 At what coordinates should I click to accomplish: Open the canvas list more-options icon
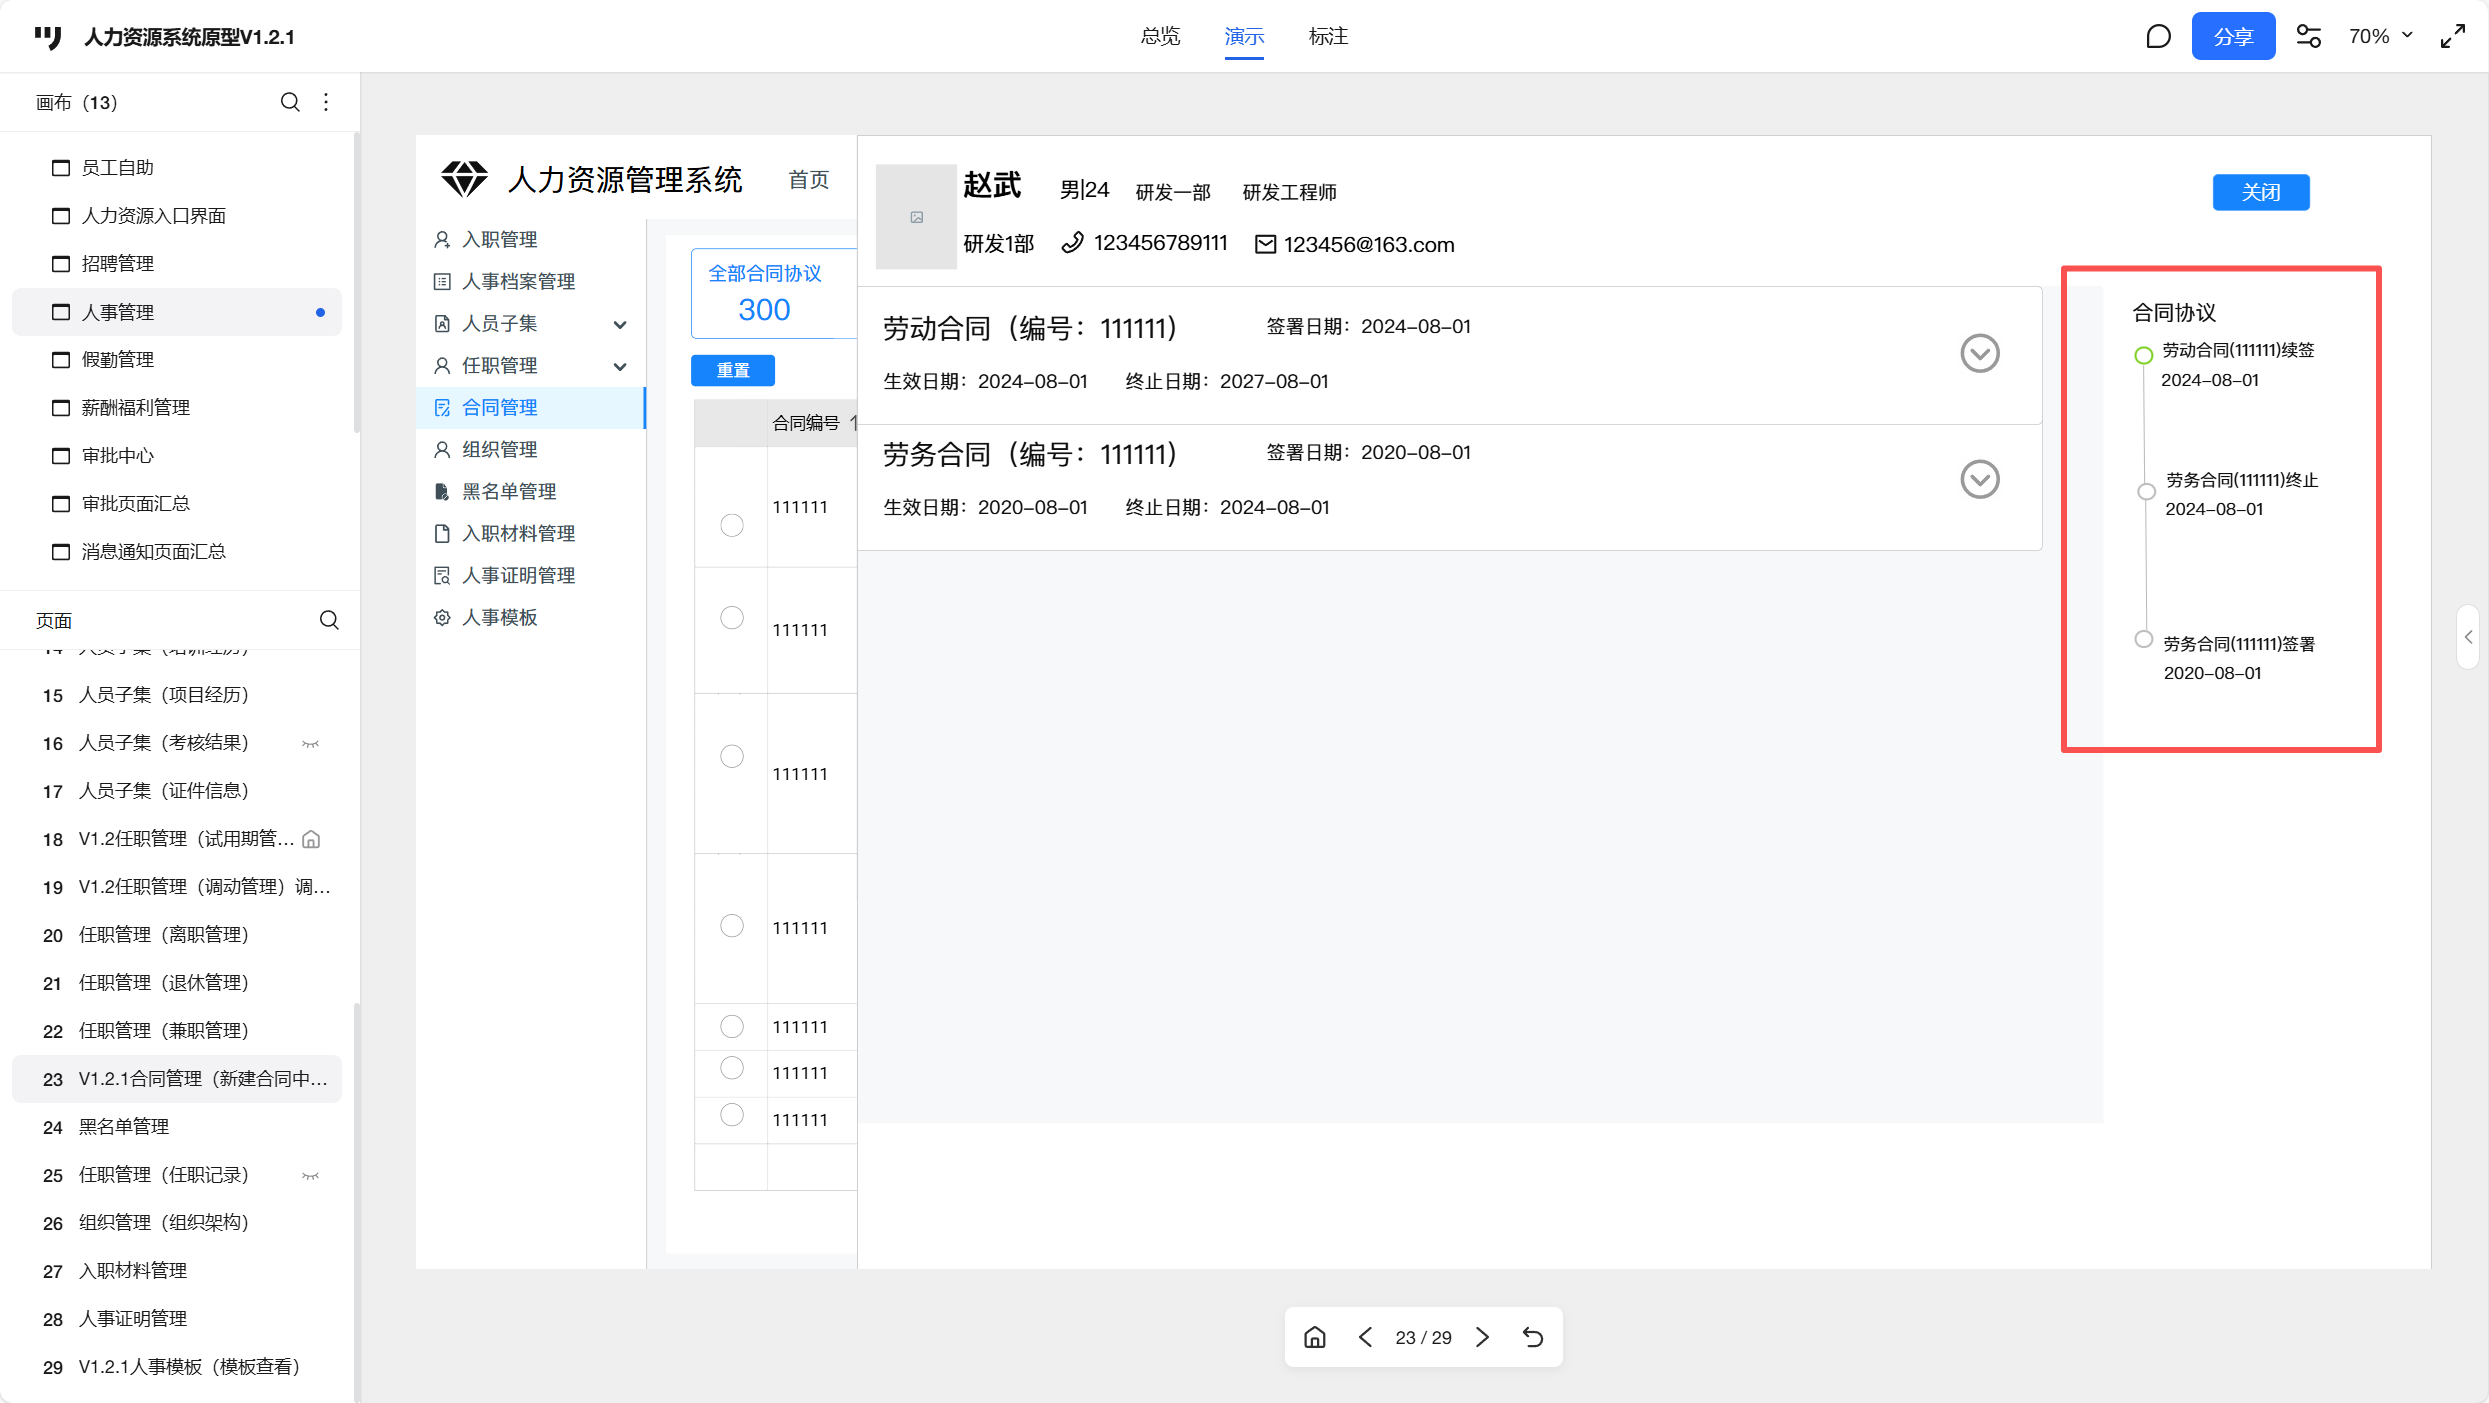click(x=326, y=102)
